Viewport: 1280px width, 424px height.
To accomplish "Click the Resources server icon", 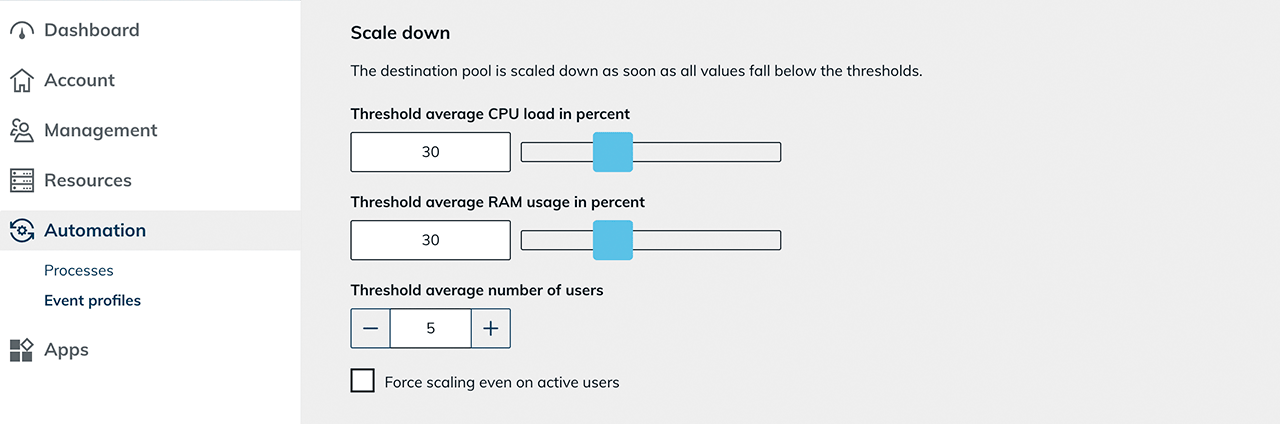I will pyautogui.click(x=22, y=181).
